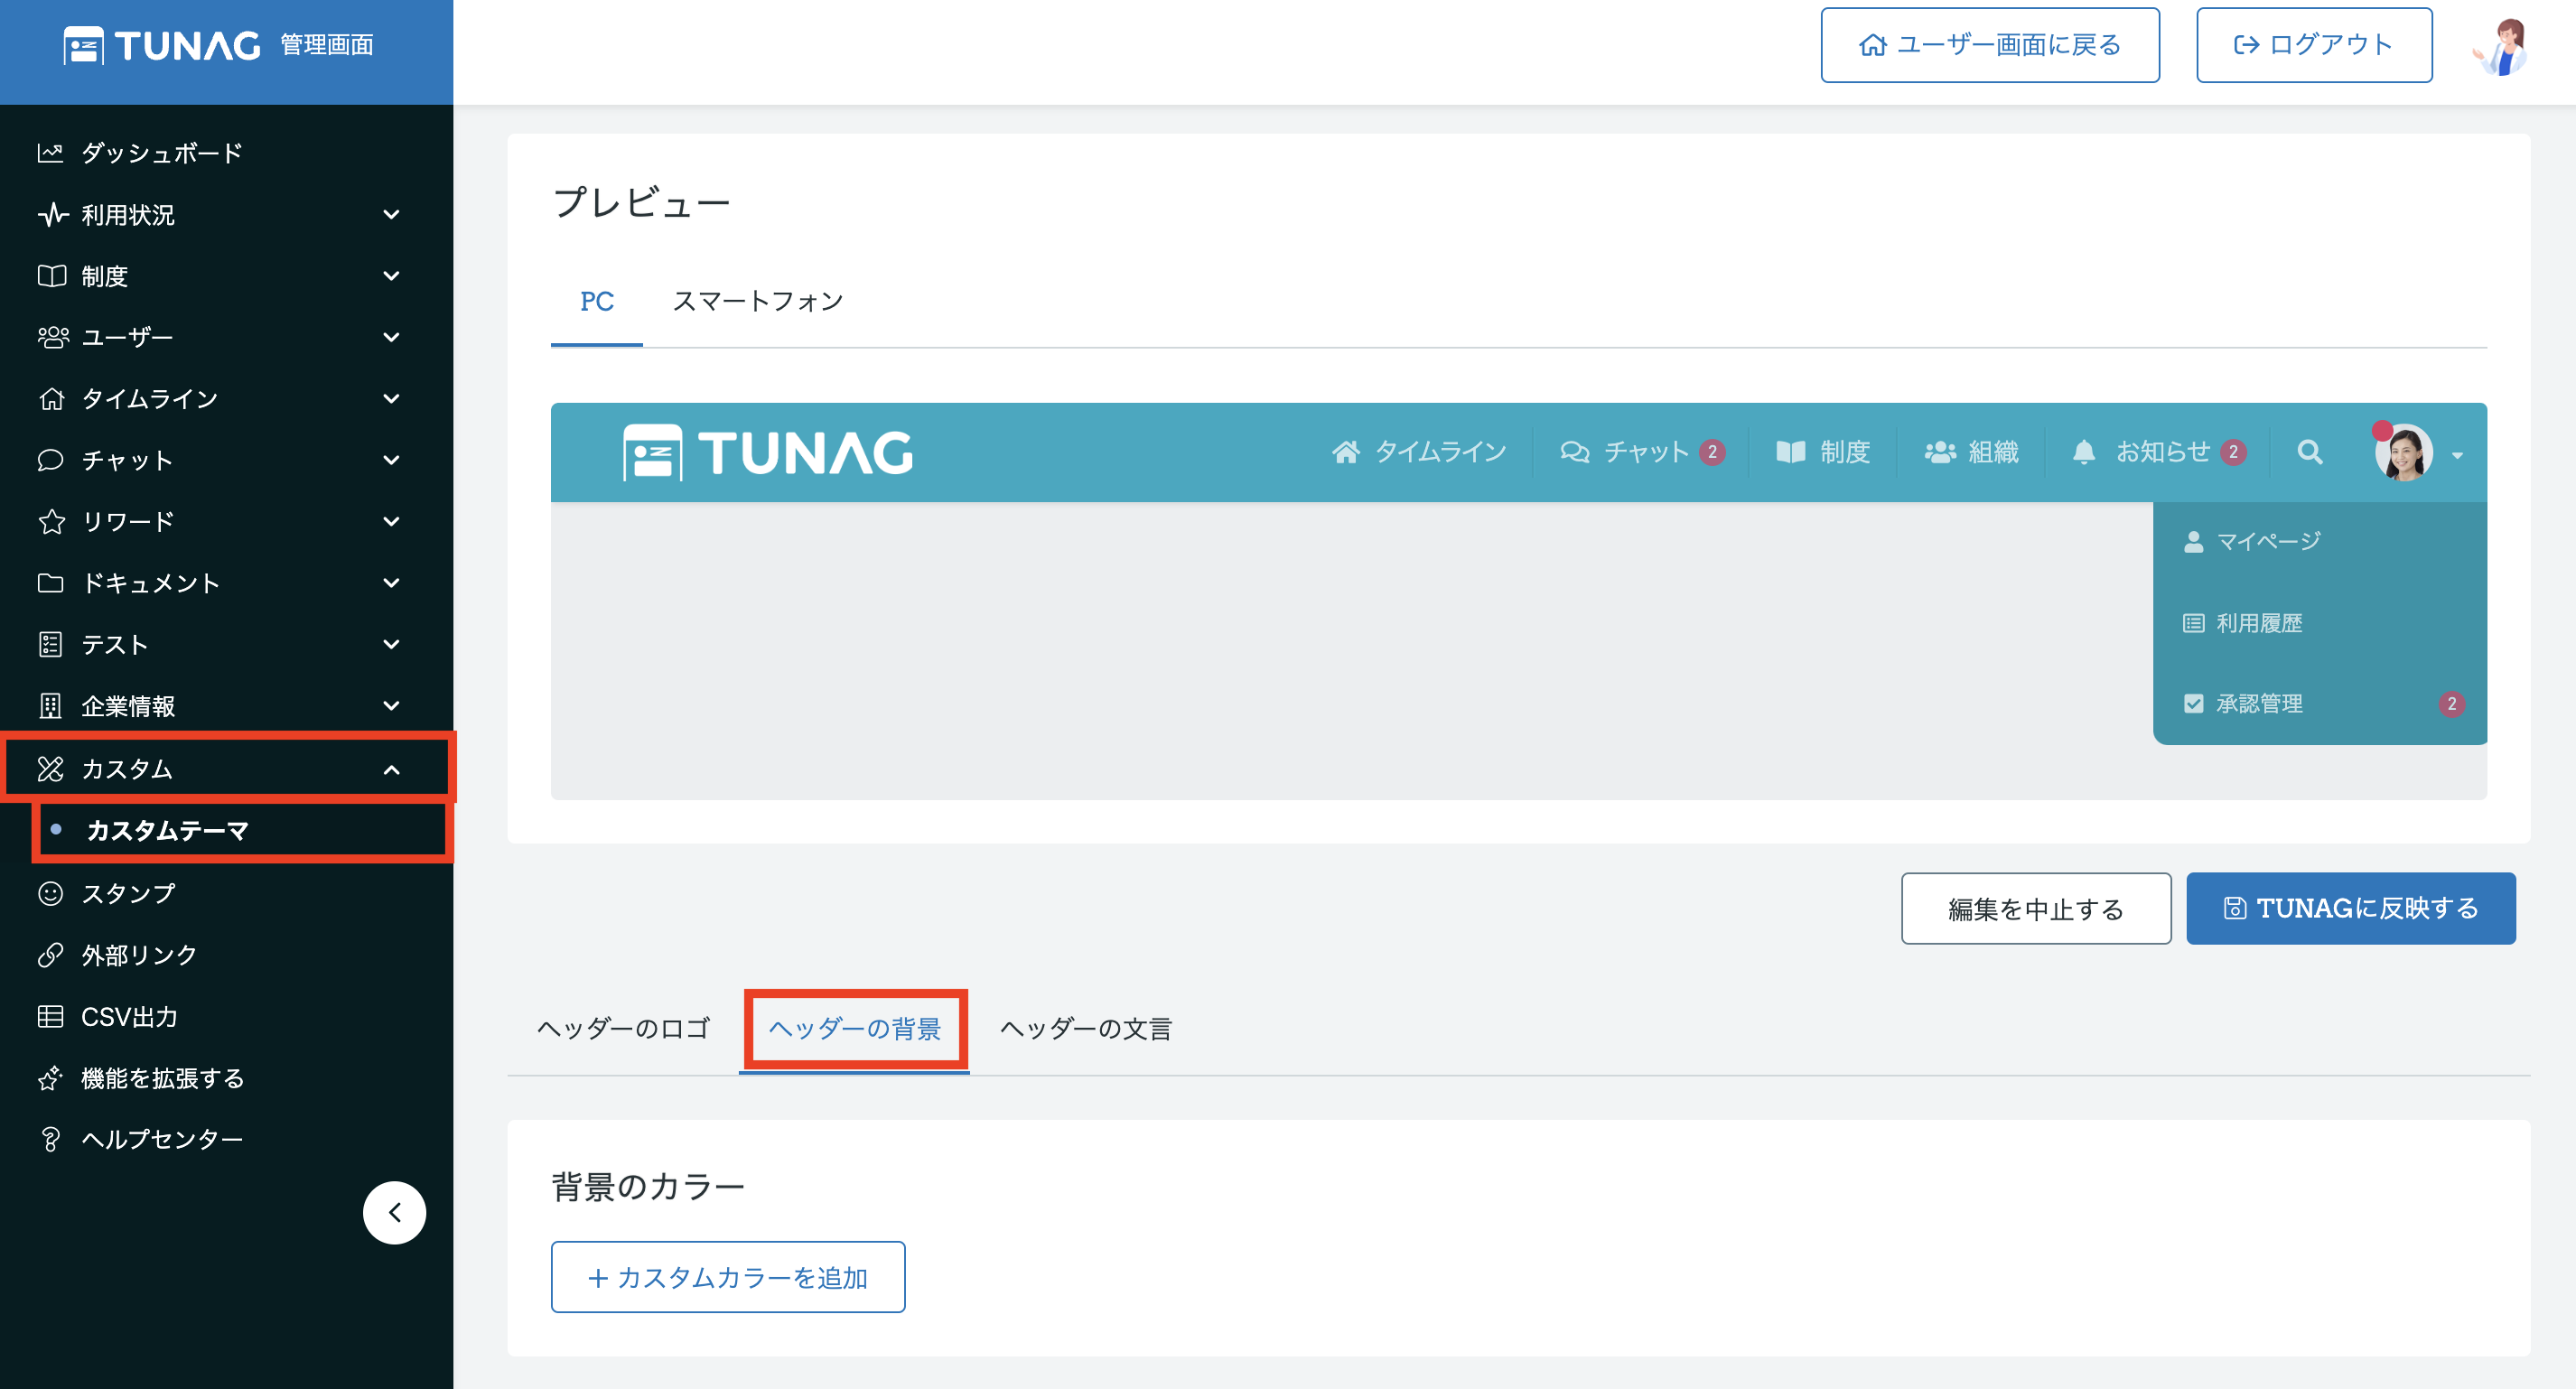The height and width of the screenshot is (1389, 2576).
Task: Click the ログアウト button
Action: pos(2314,45)
